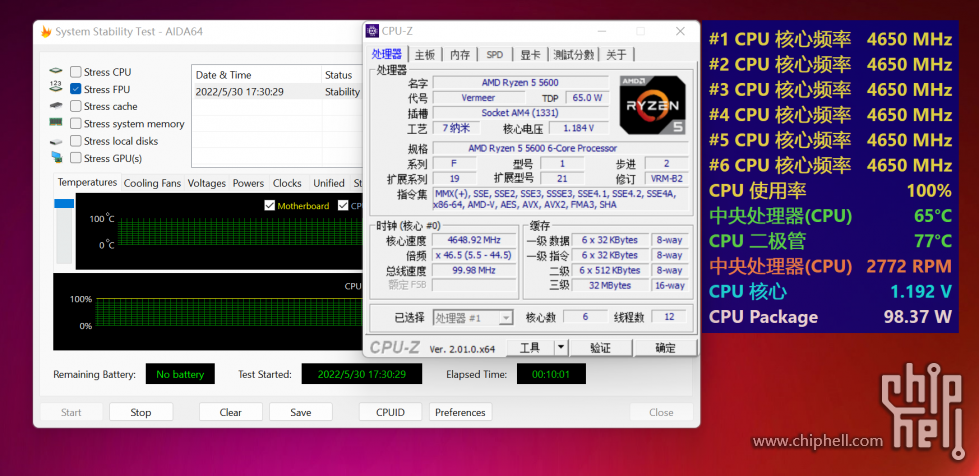Click the x 46.5 multiplier field
This screenshot has width=979, height=476.
click(x=475, y=255)
